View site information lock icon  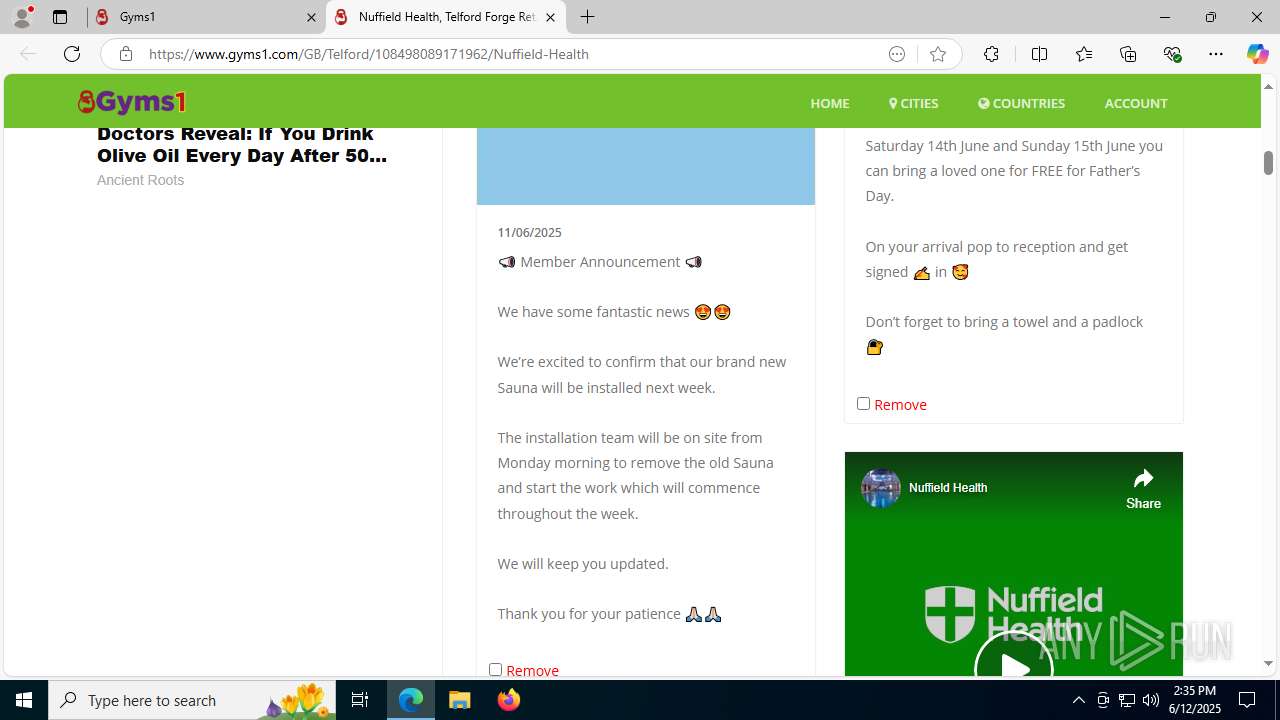[125, 54]
